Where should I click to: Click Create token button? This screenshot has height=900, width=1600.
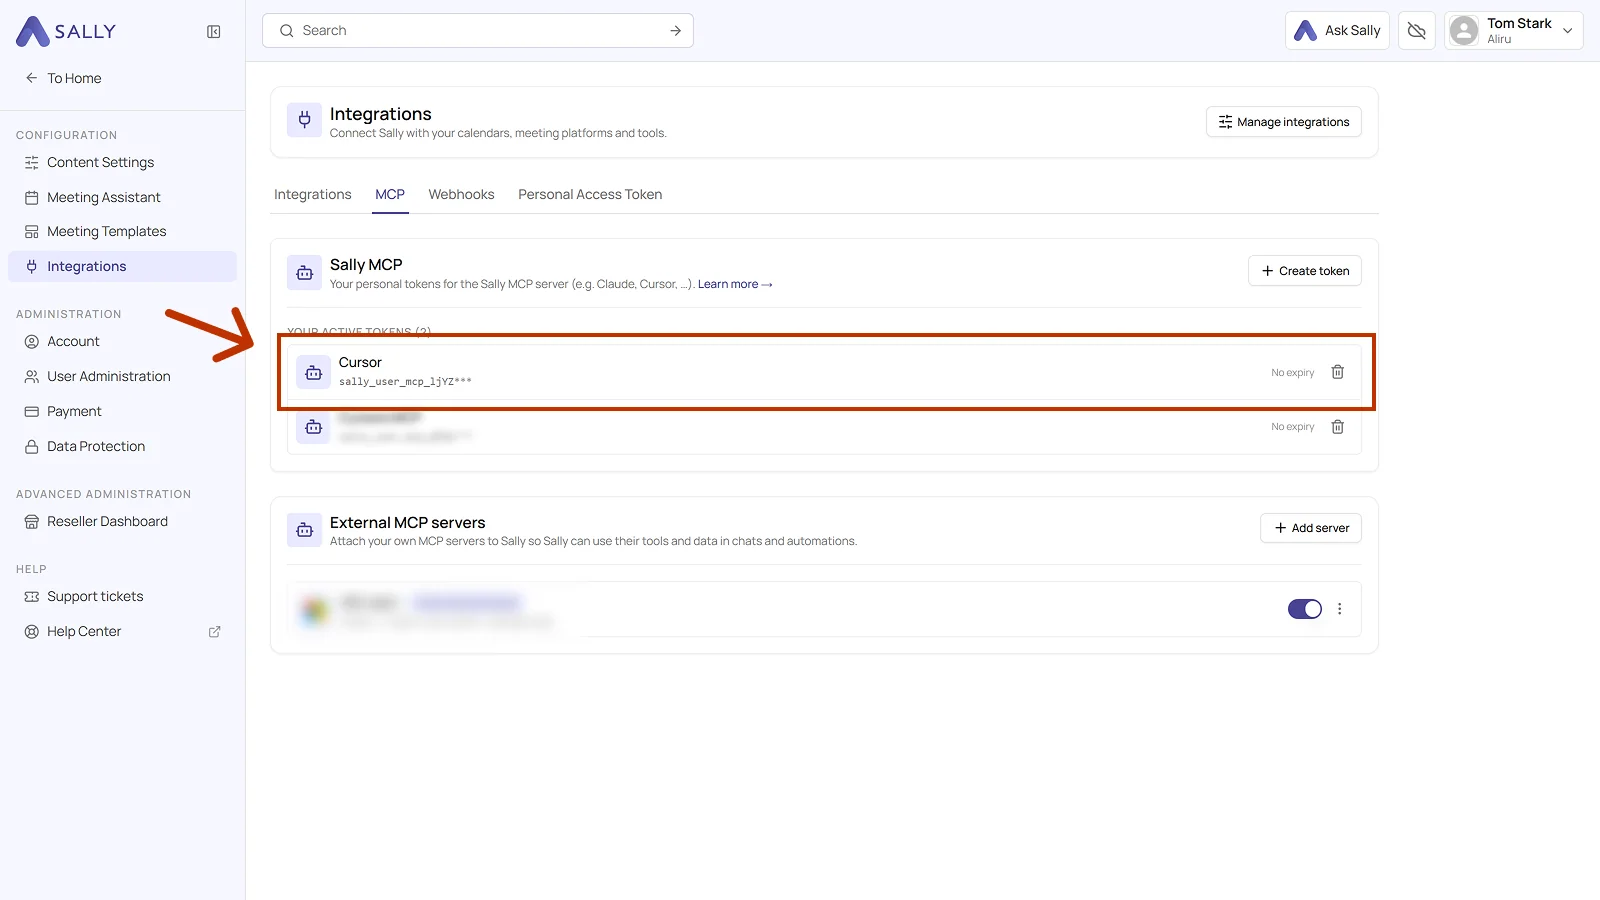click(1305, 271)
